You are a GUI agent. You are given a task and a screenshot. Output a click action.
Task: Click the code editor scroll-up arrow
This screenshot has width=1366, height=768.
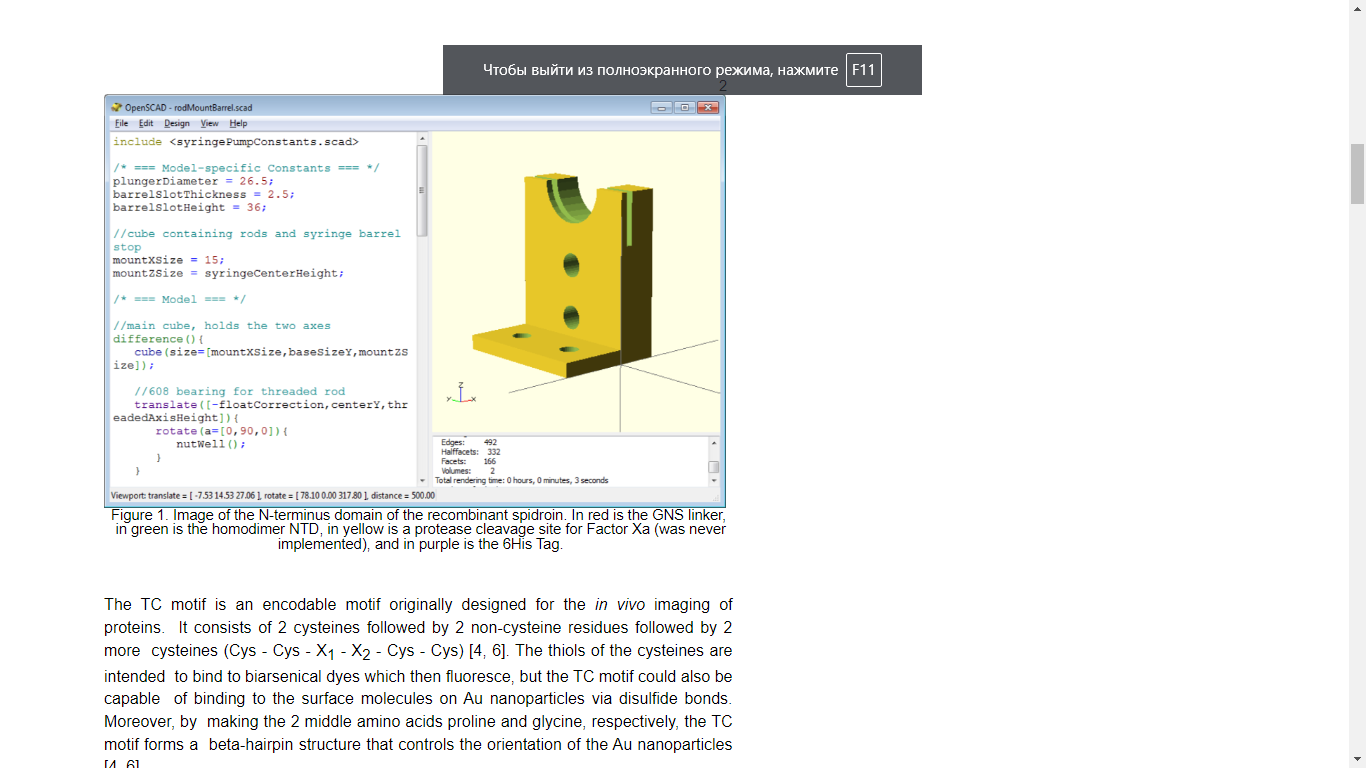pyautogui.click(x=422, y=139)
